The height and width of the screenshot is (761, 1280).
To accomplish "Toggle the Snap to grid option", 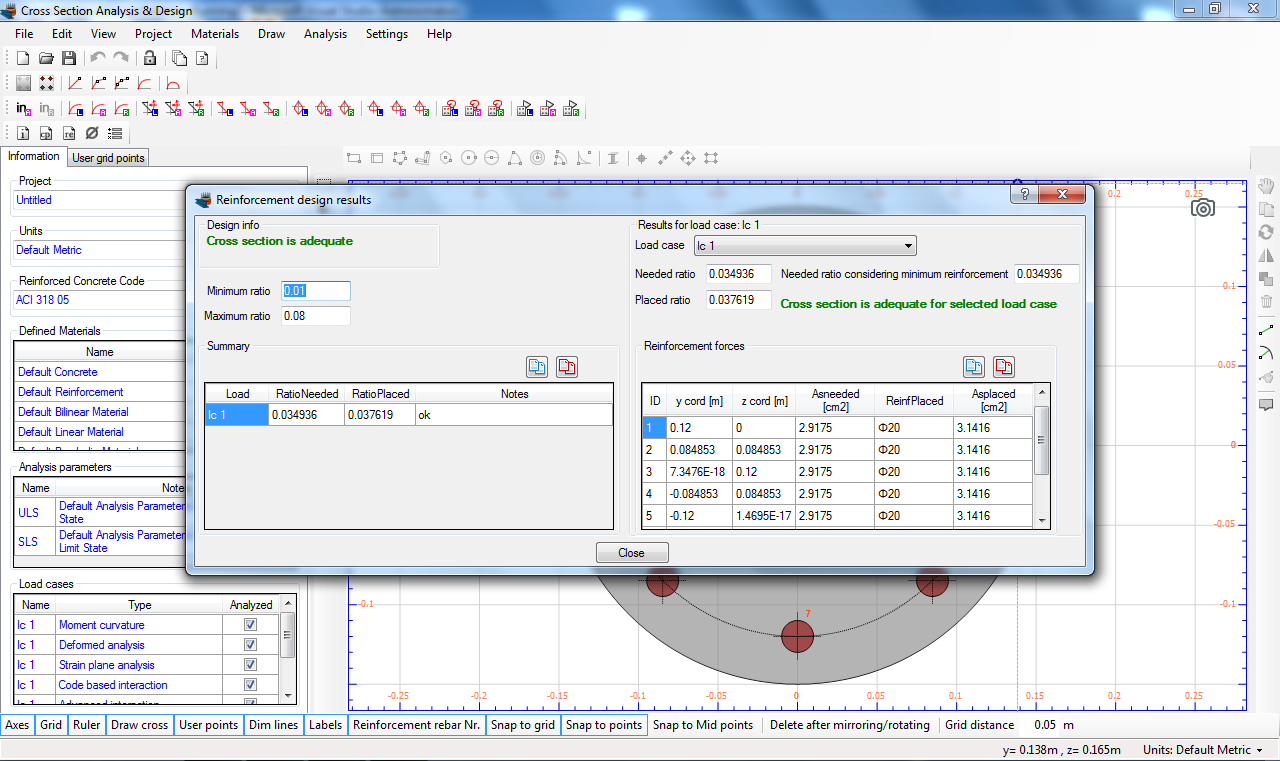I will click(523, 725).
